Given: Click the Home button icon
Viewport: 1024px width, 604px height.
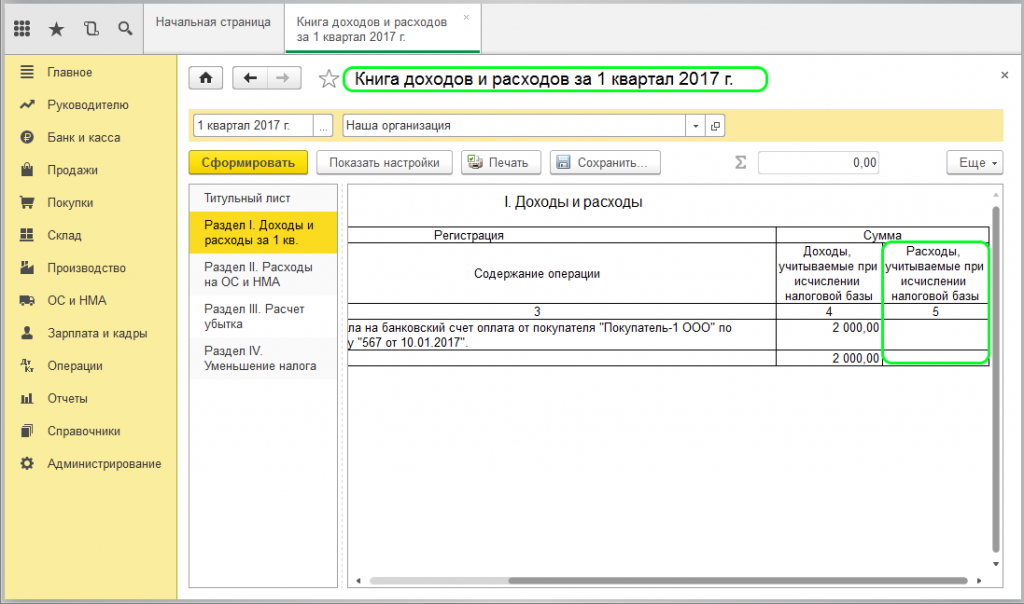Looking at the screenshot, I should 206,79.
